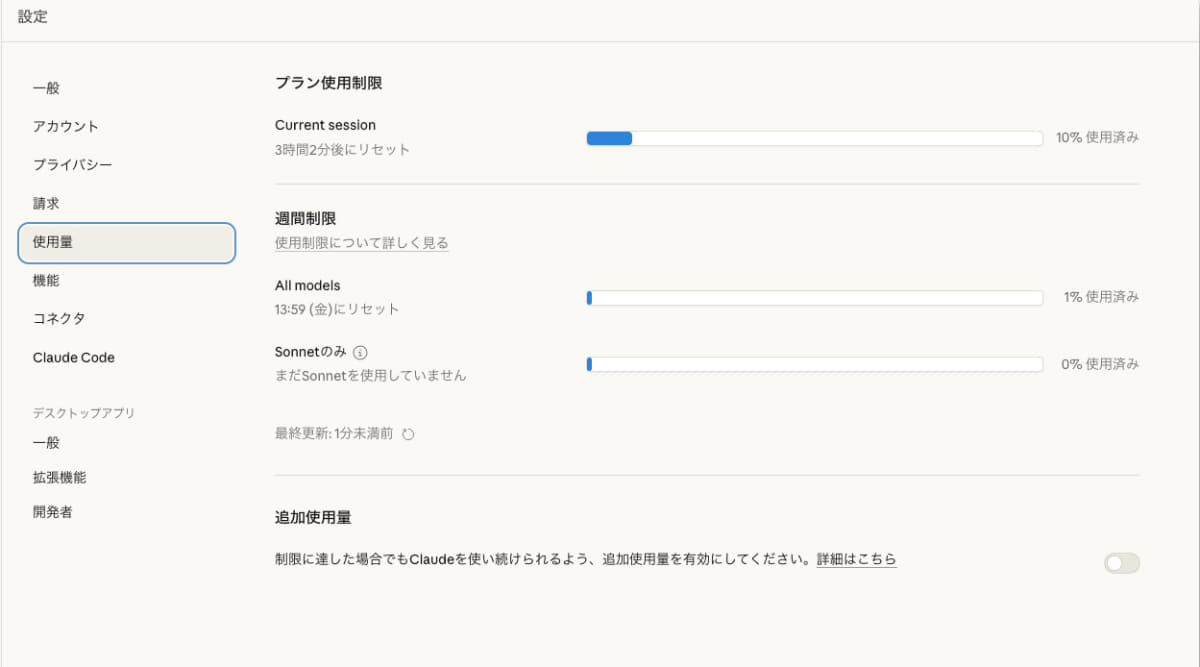Open the 一般 settings section

pos(47,87)
